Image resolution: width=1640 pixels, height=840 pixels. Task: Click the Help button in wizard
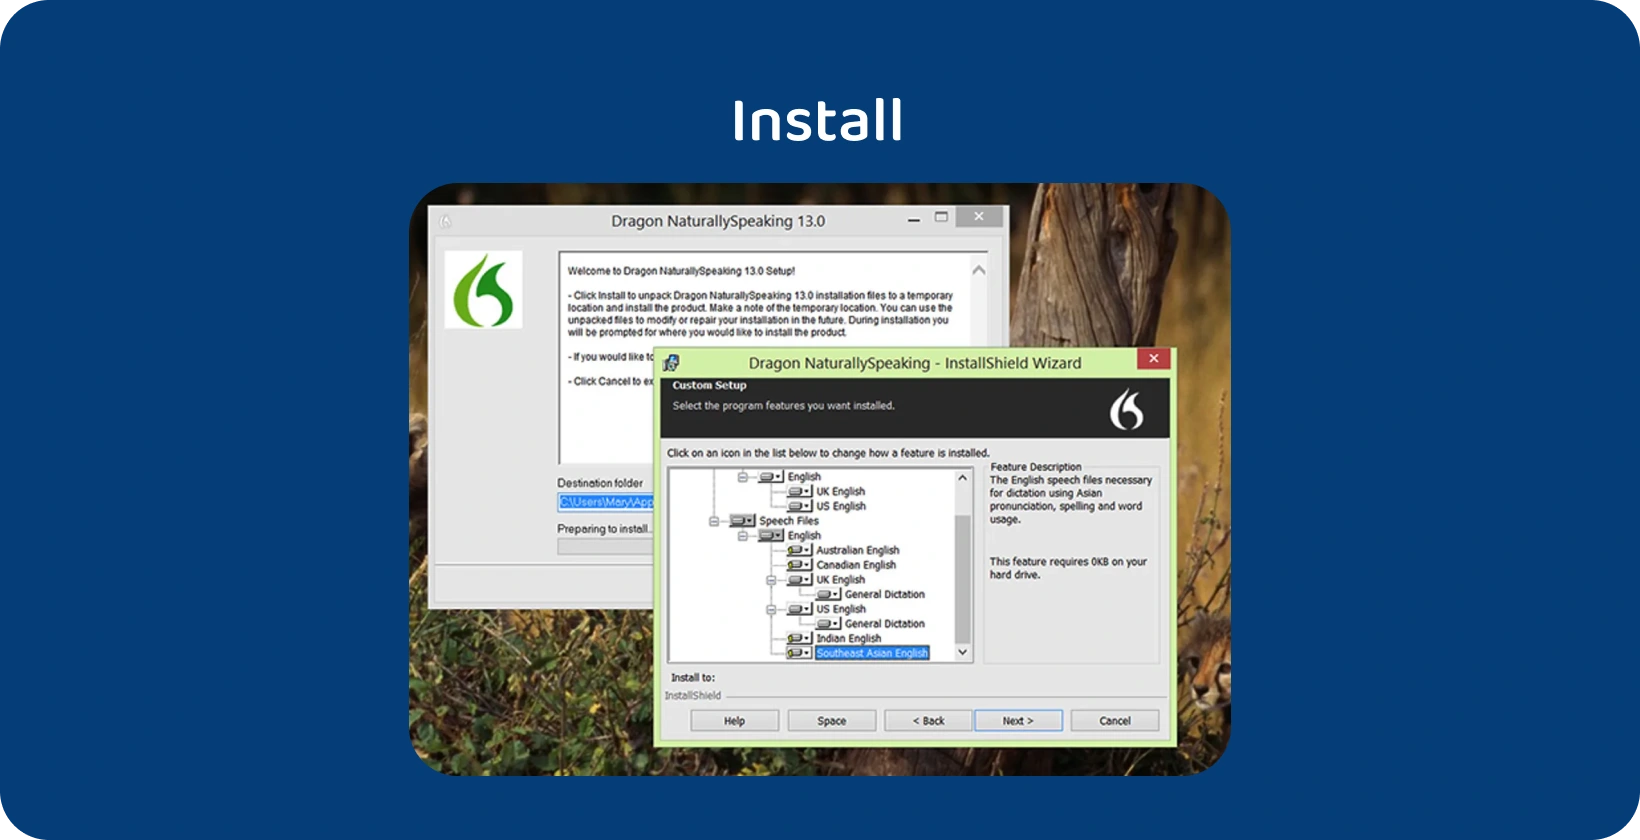point(734,721)
